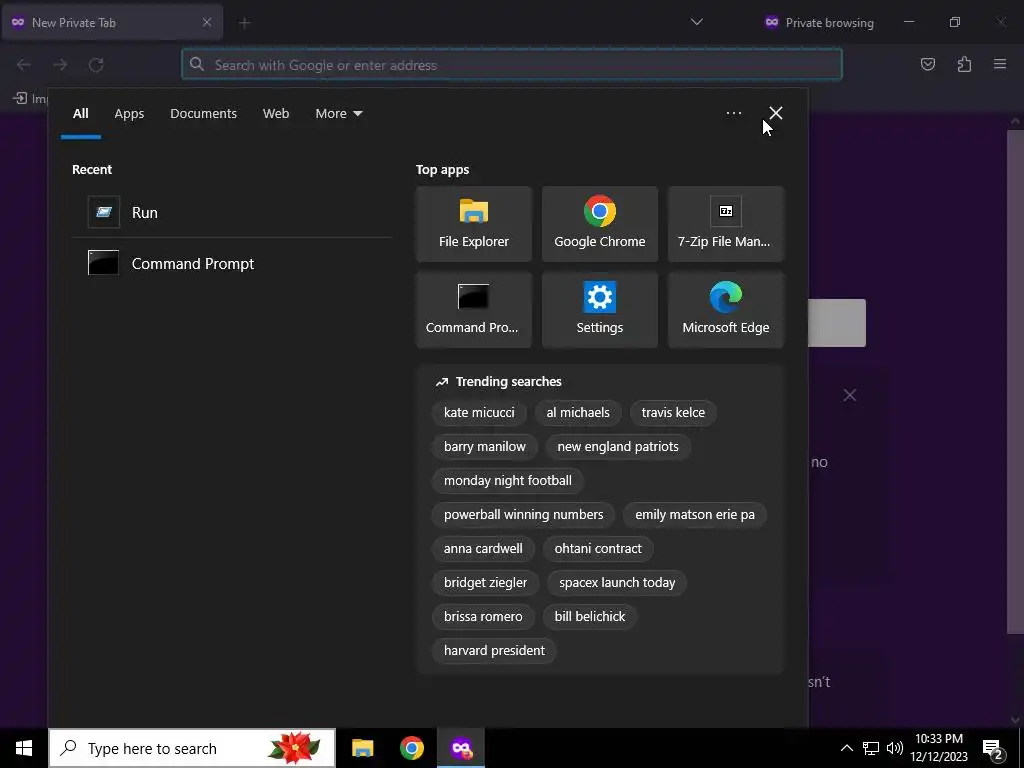This screenshot has width=1024, height=768.
Task: Open the taskbar clock and date
Action: [x=938, y=748]
